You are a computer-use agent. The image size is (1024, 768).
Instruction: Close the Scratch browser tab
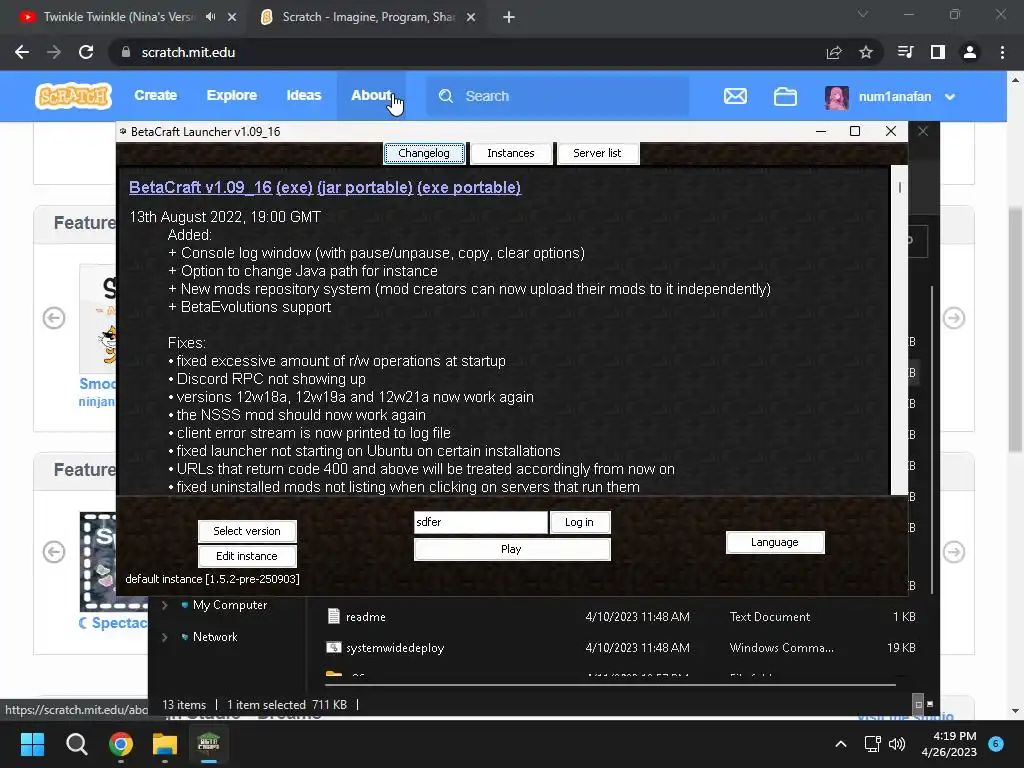[471, 18]
